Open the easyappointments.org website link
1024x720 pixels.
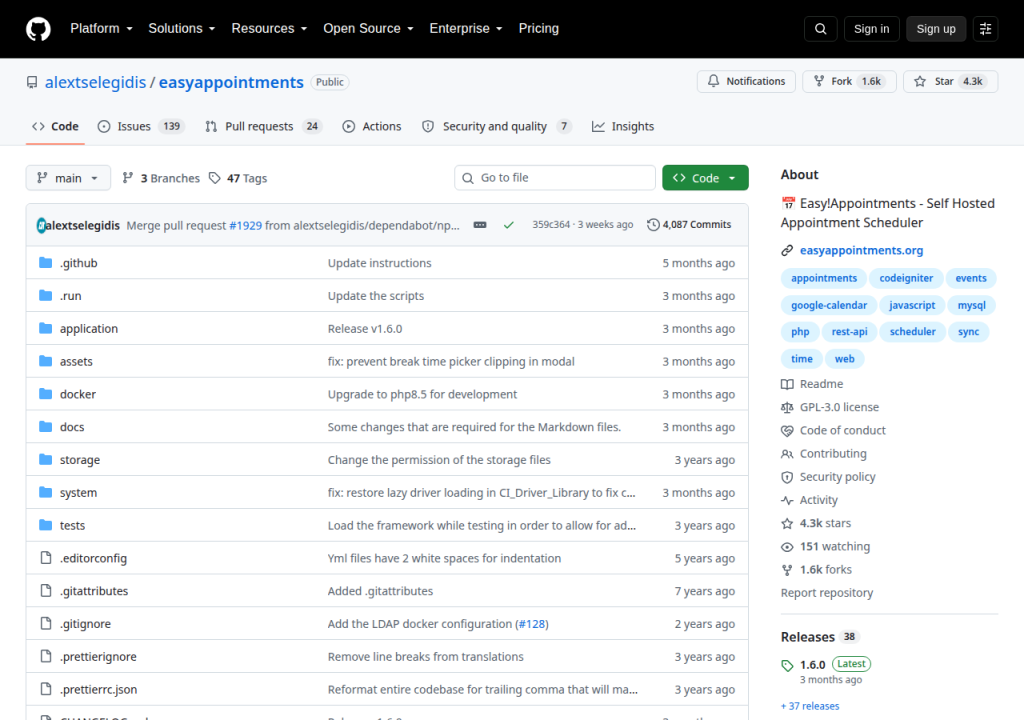tap(861, 250)
